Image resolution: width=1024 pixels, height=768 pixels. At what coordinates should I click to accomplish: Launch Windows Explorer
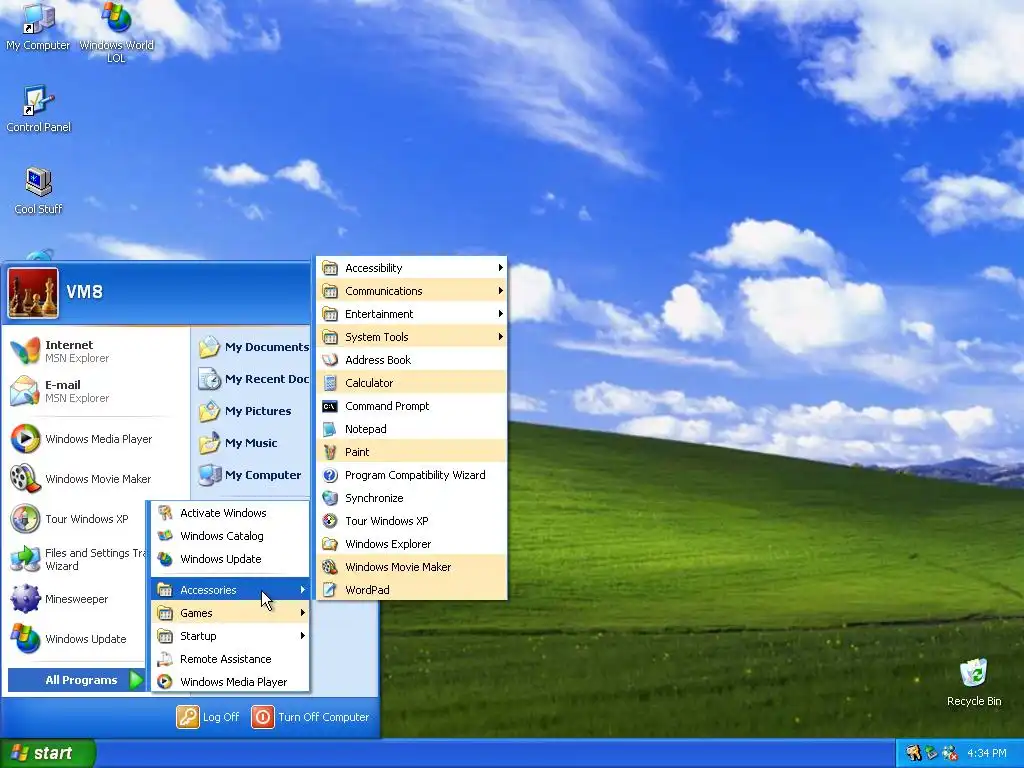coord(411,544)
